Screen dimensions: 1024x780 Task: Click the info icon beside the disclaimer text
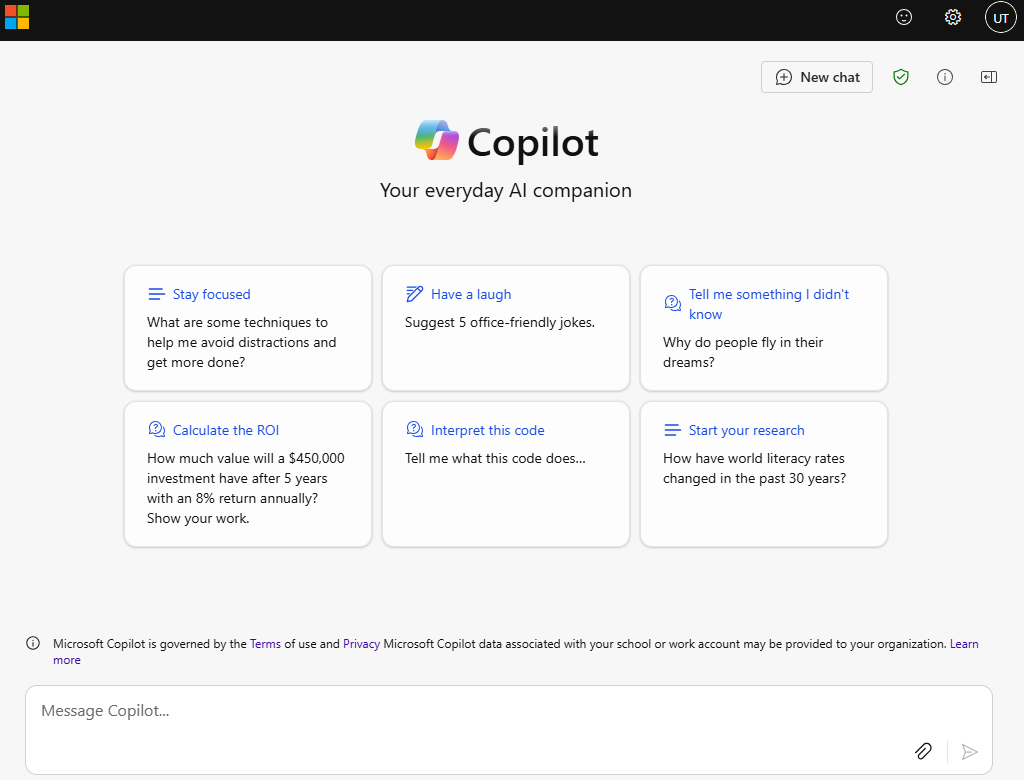[x=33, y=643]
